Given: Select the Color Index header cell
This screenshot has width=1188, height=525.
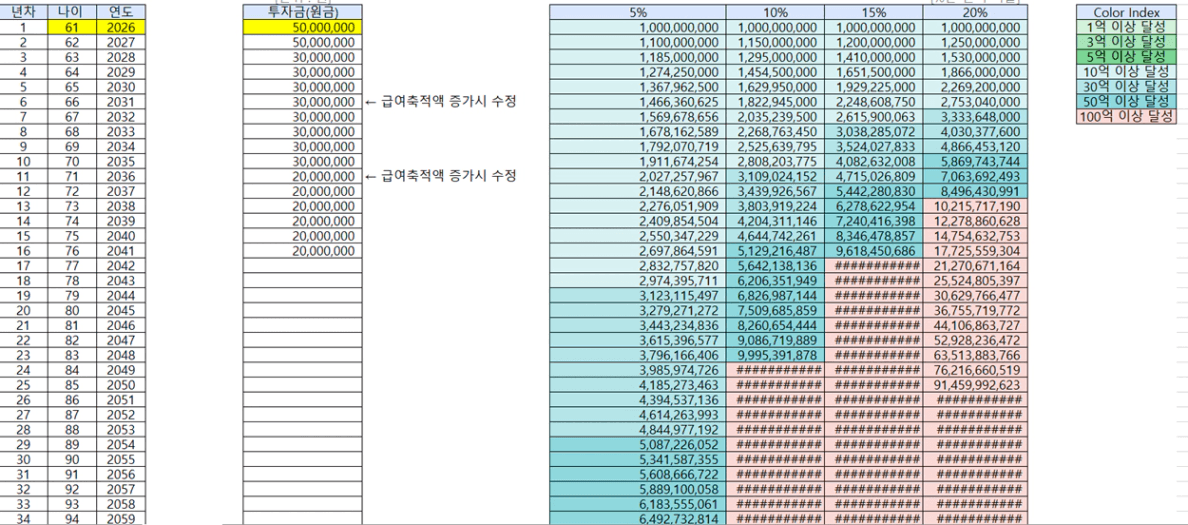Looking at the screenshot, I should 1125,12.
